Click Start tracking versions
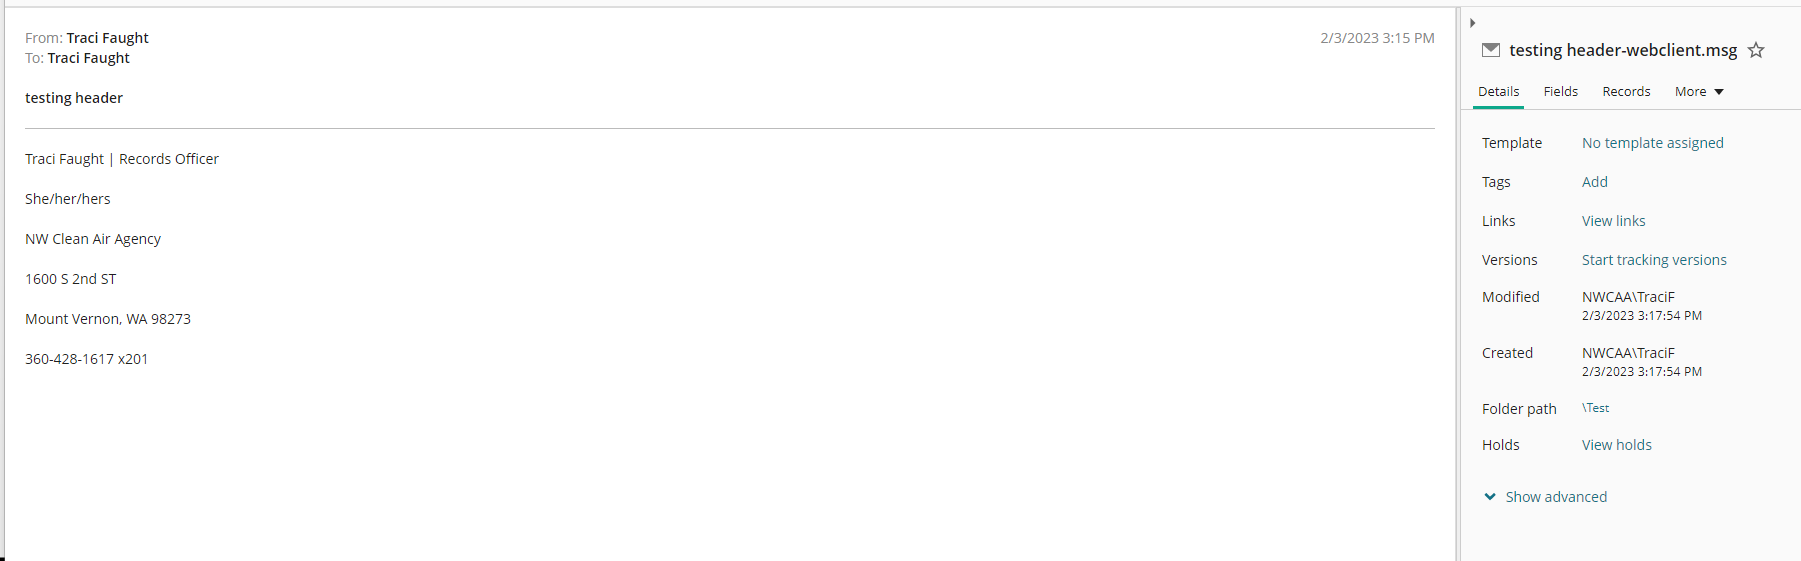Viewport: 1801px width, 561px height. pos(1654,260)
